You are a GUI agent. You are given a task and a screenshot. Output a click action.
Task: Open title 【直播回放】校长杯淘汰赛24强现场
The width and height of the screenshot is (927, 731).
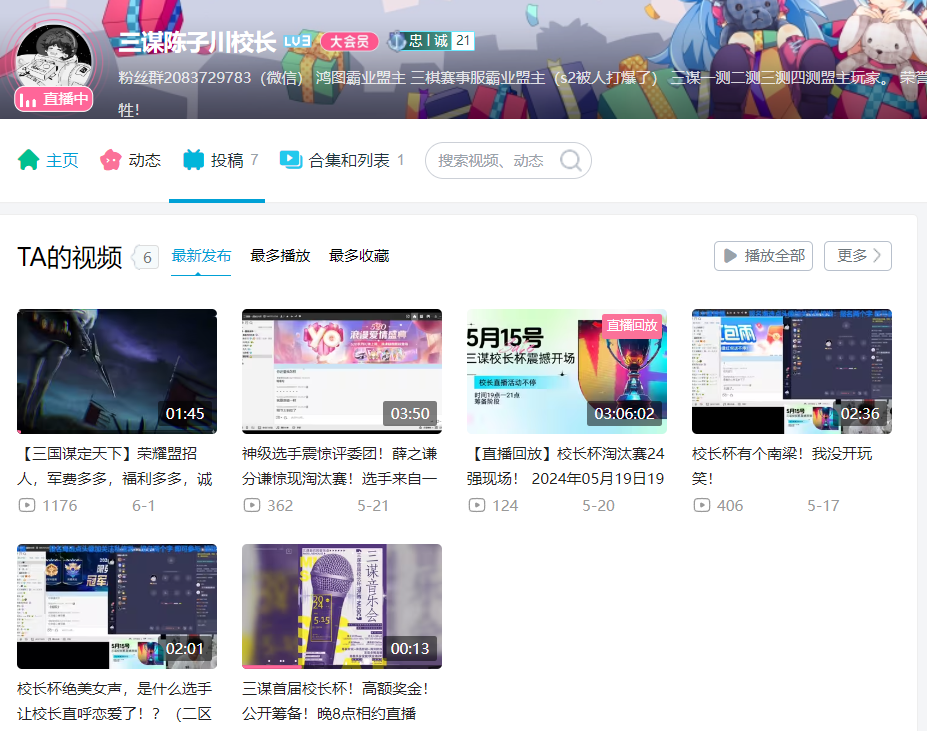(566, 466)
